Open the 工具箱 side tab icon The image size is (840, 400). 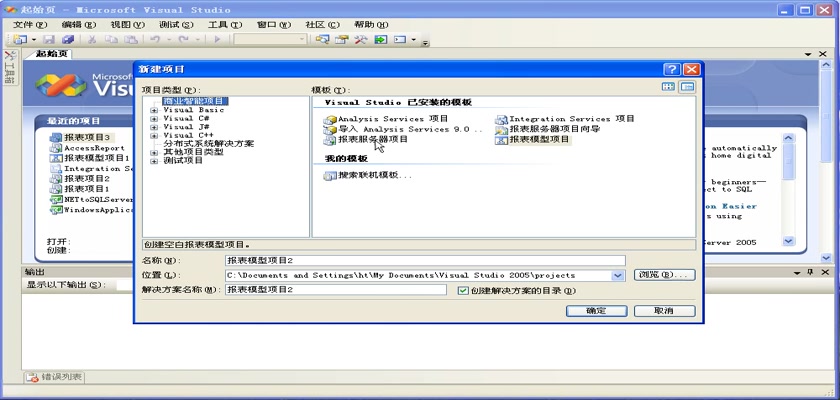(x=10, y=67)
